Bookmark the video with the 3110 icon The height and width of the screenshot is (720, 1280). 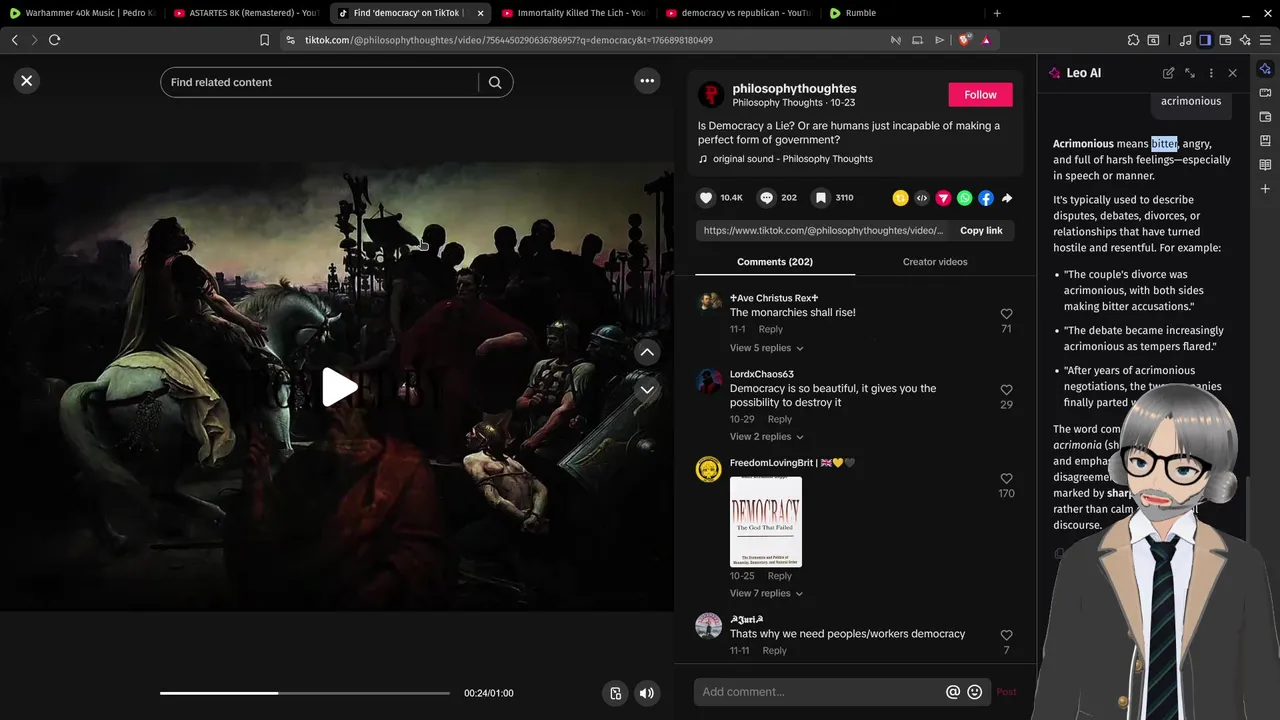(x=820, y=198)
